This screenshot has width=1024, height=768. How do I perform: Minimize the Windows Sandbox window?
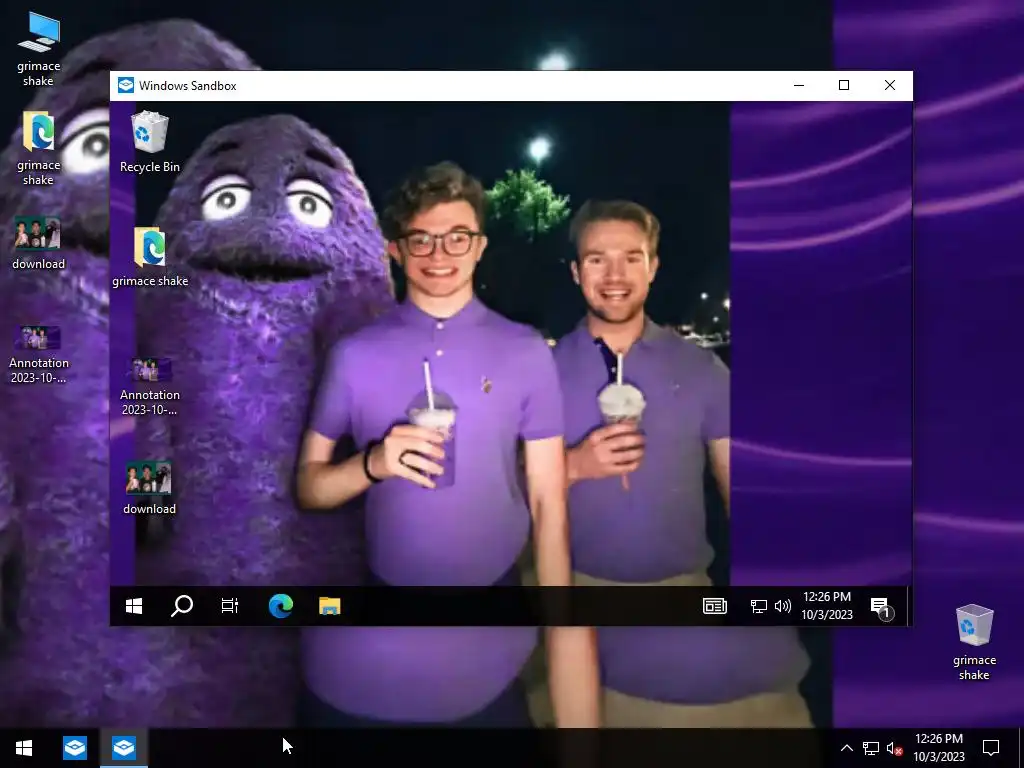click(799, 86)
